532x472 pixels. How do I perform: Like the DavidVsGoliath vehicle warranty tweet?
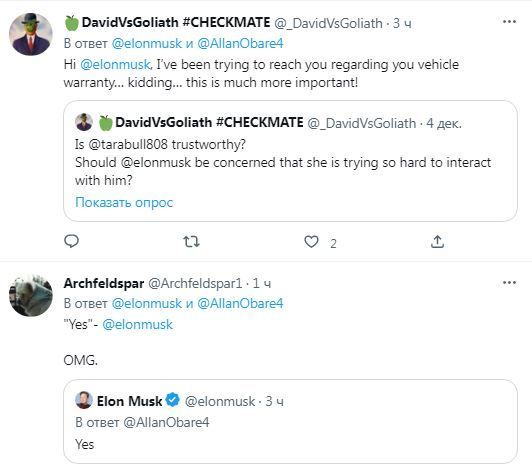coord(311,242)
